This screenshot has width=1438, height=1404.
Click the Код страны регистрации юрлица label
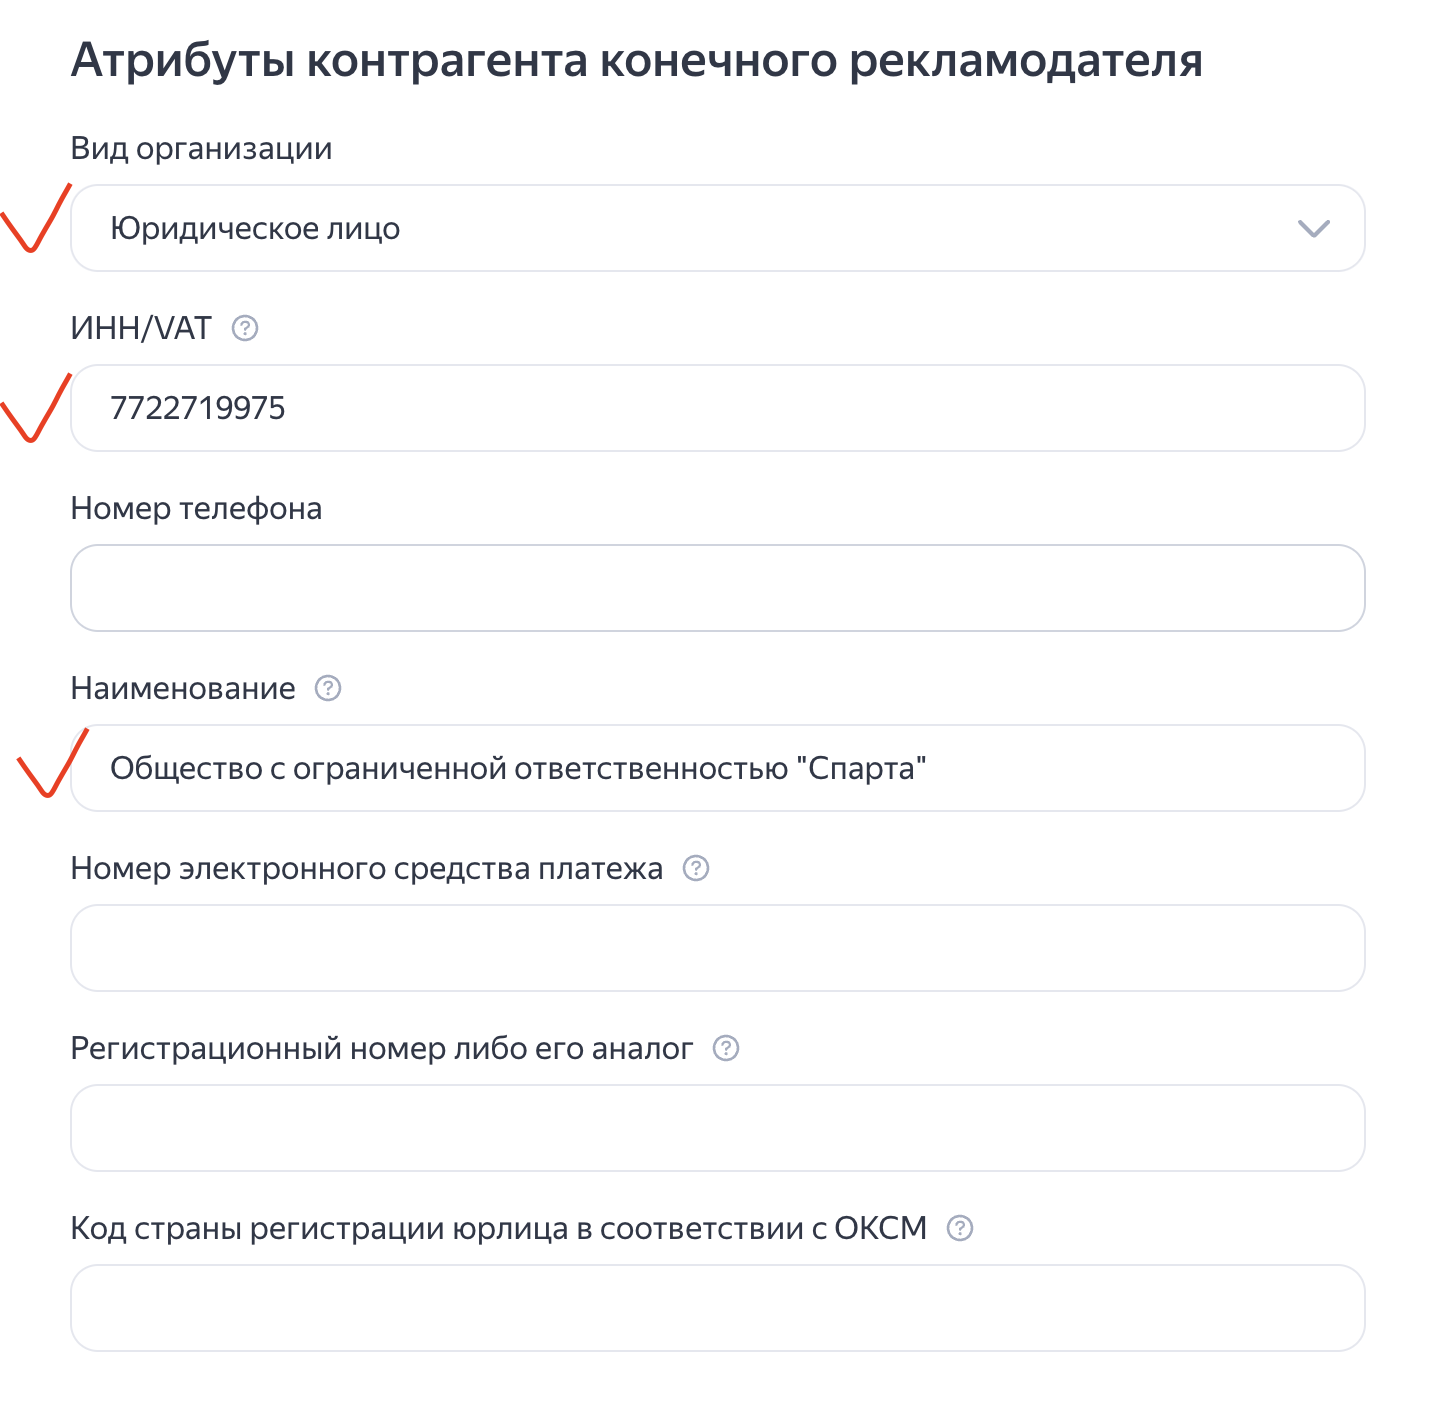498,1228
